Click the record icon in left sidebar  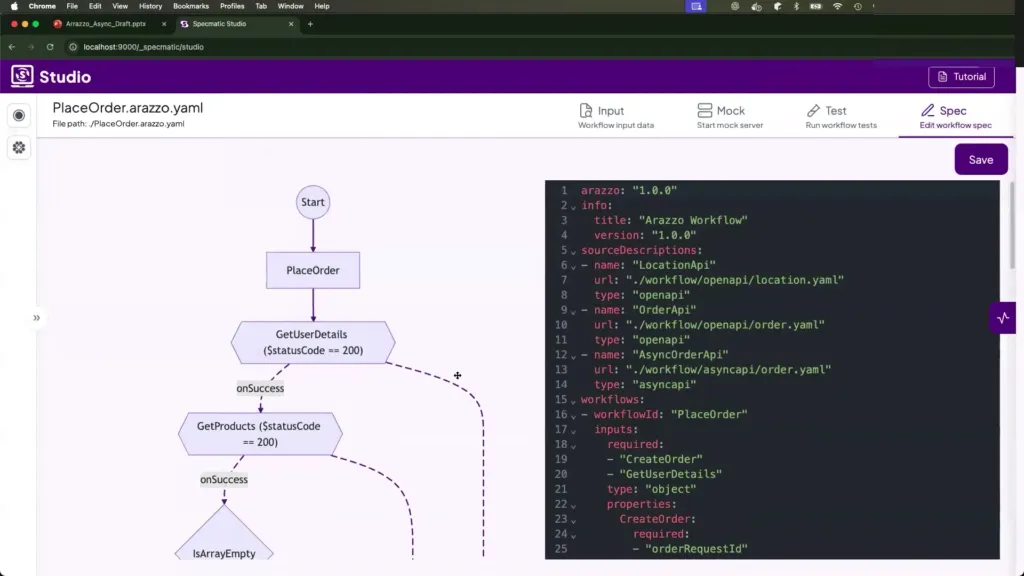19,116
